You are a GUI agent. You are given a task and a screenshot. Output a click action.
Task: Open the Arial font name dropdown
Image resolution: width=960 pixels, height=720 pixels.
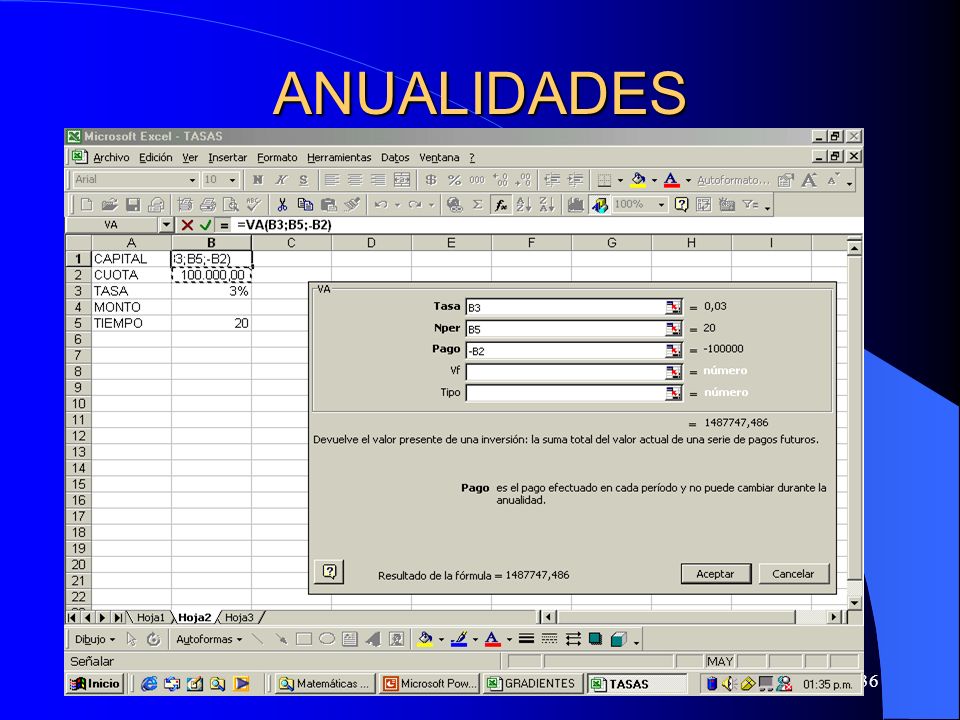point(192,180)
